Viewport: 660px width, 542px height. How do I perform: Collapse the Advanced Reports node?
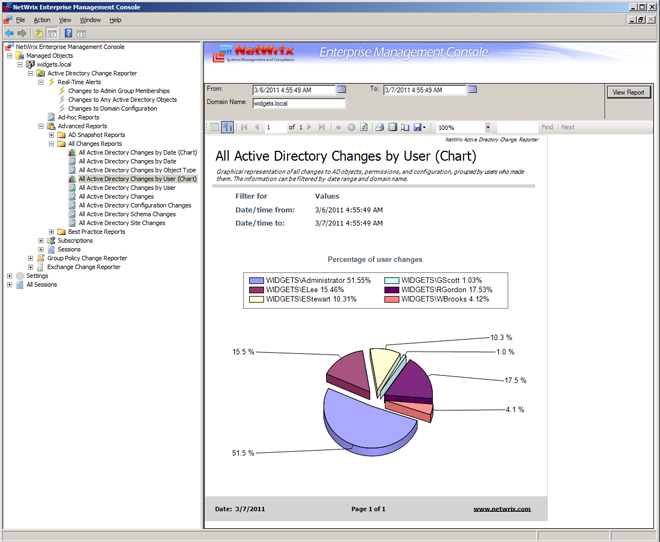tap(41, 126)
